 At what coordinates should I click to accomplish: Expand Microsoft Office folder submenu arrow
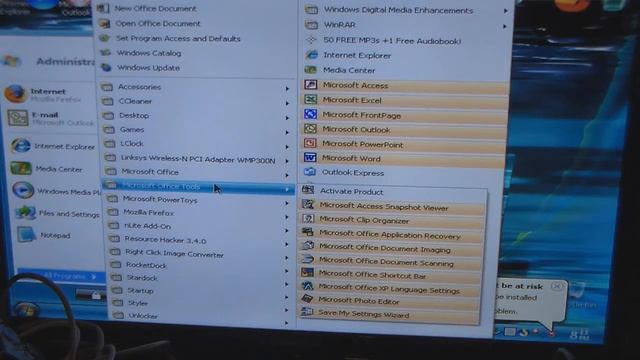coord(287,175)
